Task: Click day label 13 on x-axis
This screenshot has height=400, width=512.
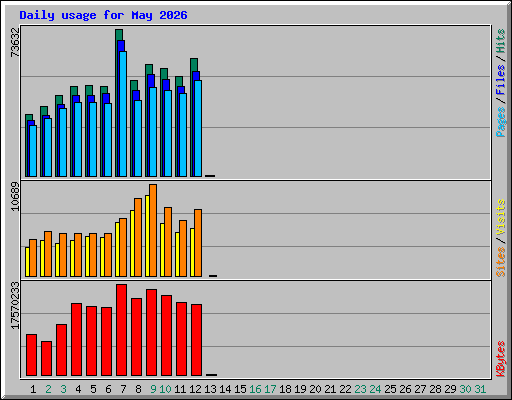Action: coord(210,389)
